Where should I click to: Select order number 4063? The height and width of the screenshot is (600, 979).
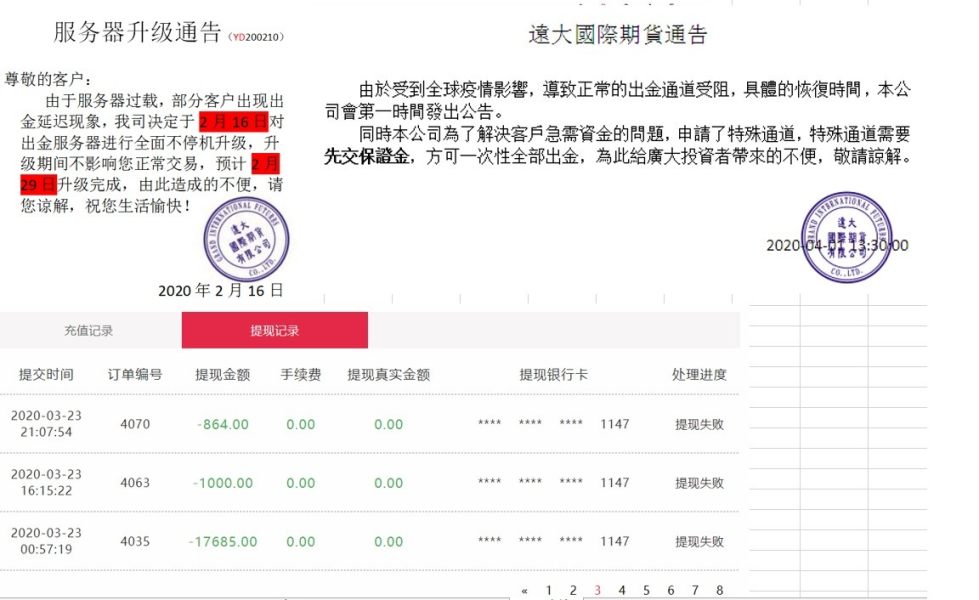tap(135, 483)
